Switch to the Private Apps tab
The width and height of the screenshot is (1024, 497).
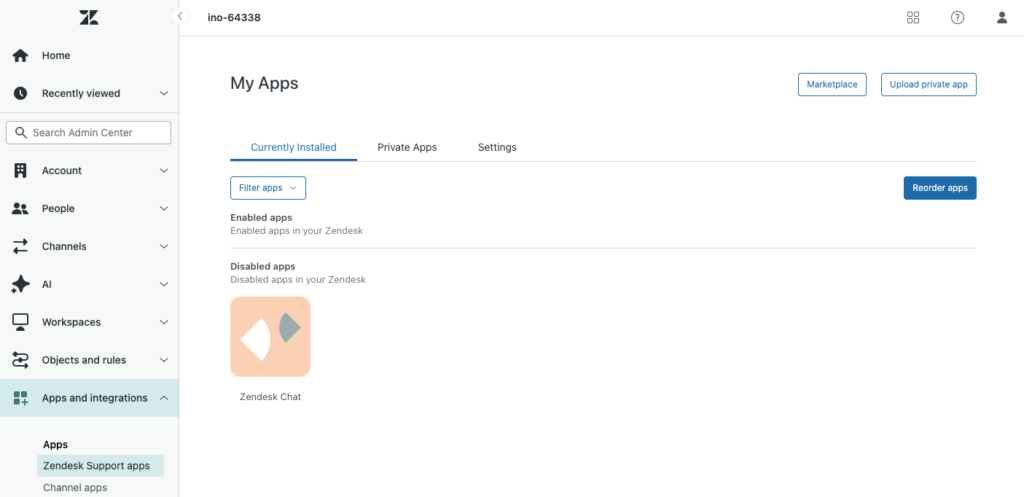pyautogui.click(x=407, y=147)
